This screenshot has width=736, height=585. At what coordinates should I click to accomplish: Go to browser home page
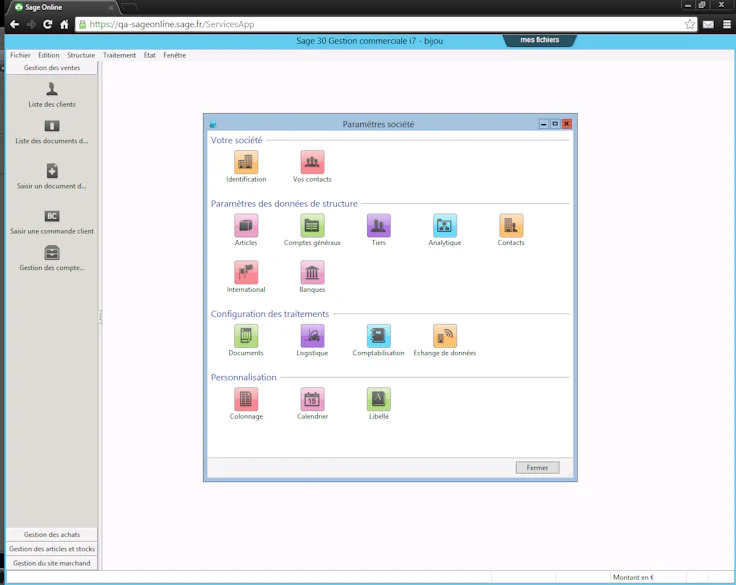click(64, 24)
